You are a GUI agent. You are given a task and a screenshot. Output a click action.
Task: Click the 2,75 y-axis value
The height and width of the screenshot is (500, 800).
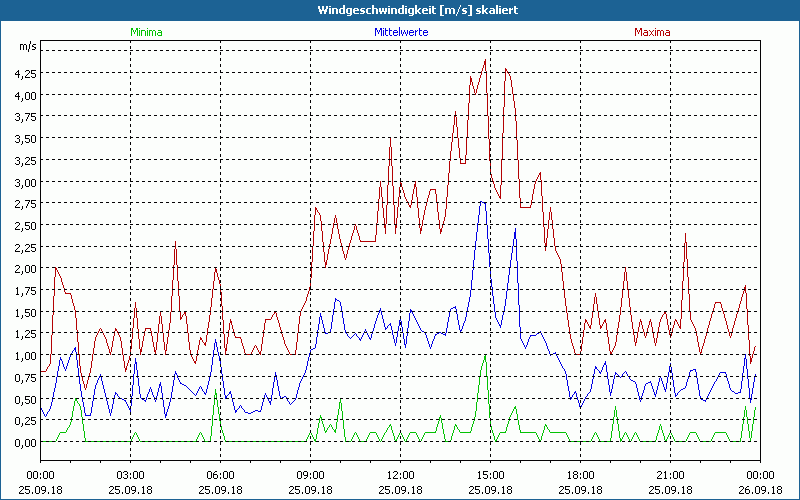(26, 204)
